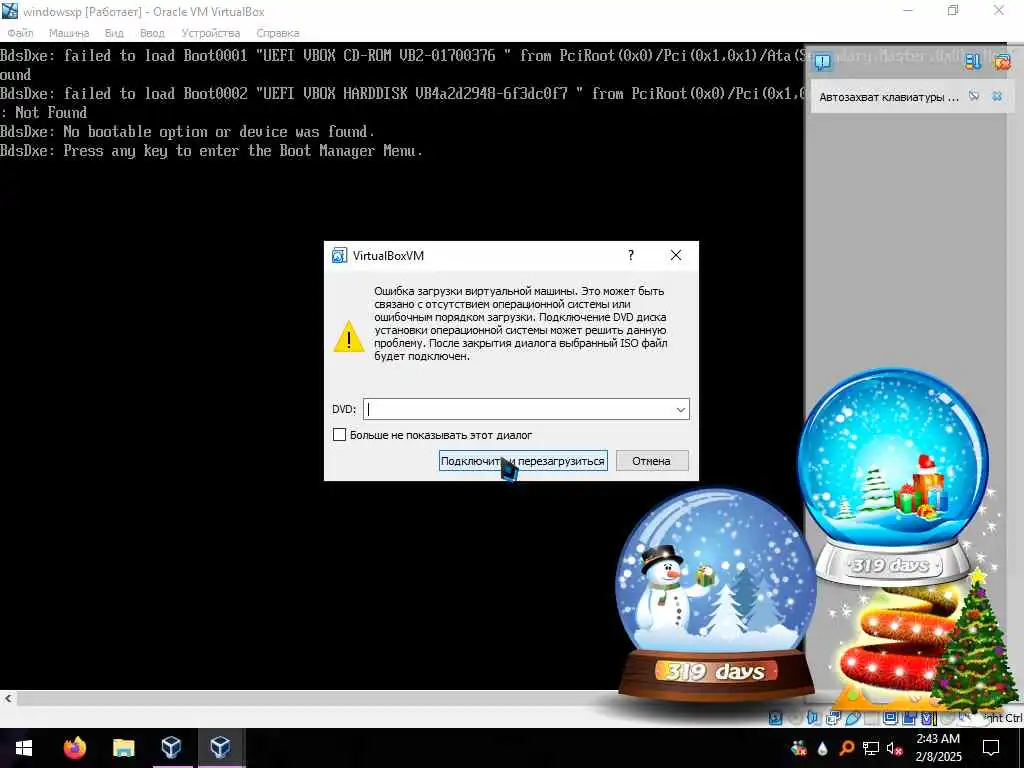Click 'Подключить и перезагрузиться' button
The image size is (1024, 768).
523,461
